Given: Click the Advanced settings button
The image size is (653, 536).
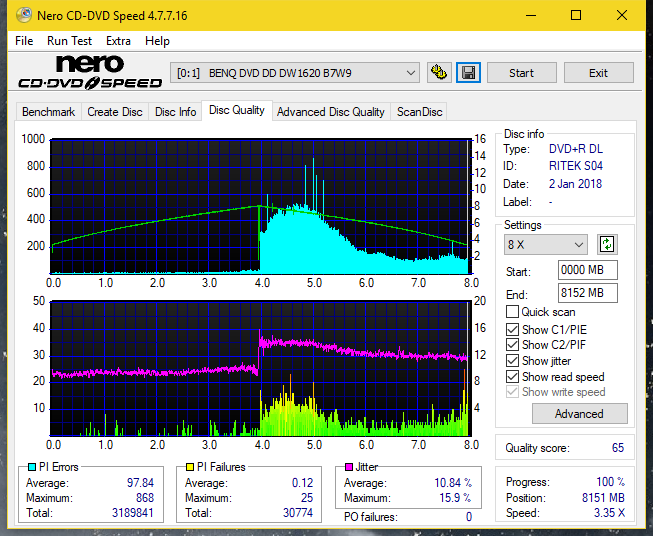Looking at the screenshot, I should pyautogui.click(x=579, y=414).
